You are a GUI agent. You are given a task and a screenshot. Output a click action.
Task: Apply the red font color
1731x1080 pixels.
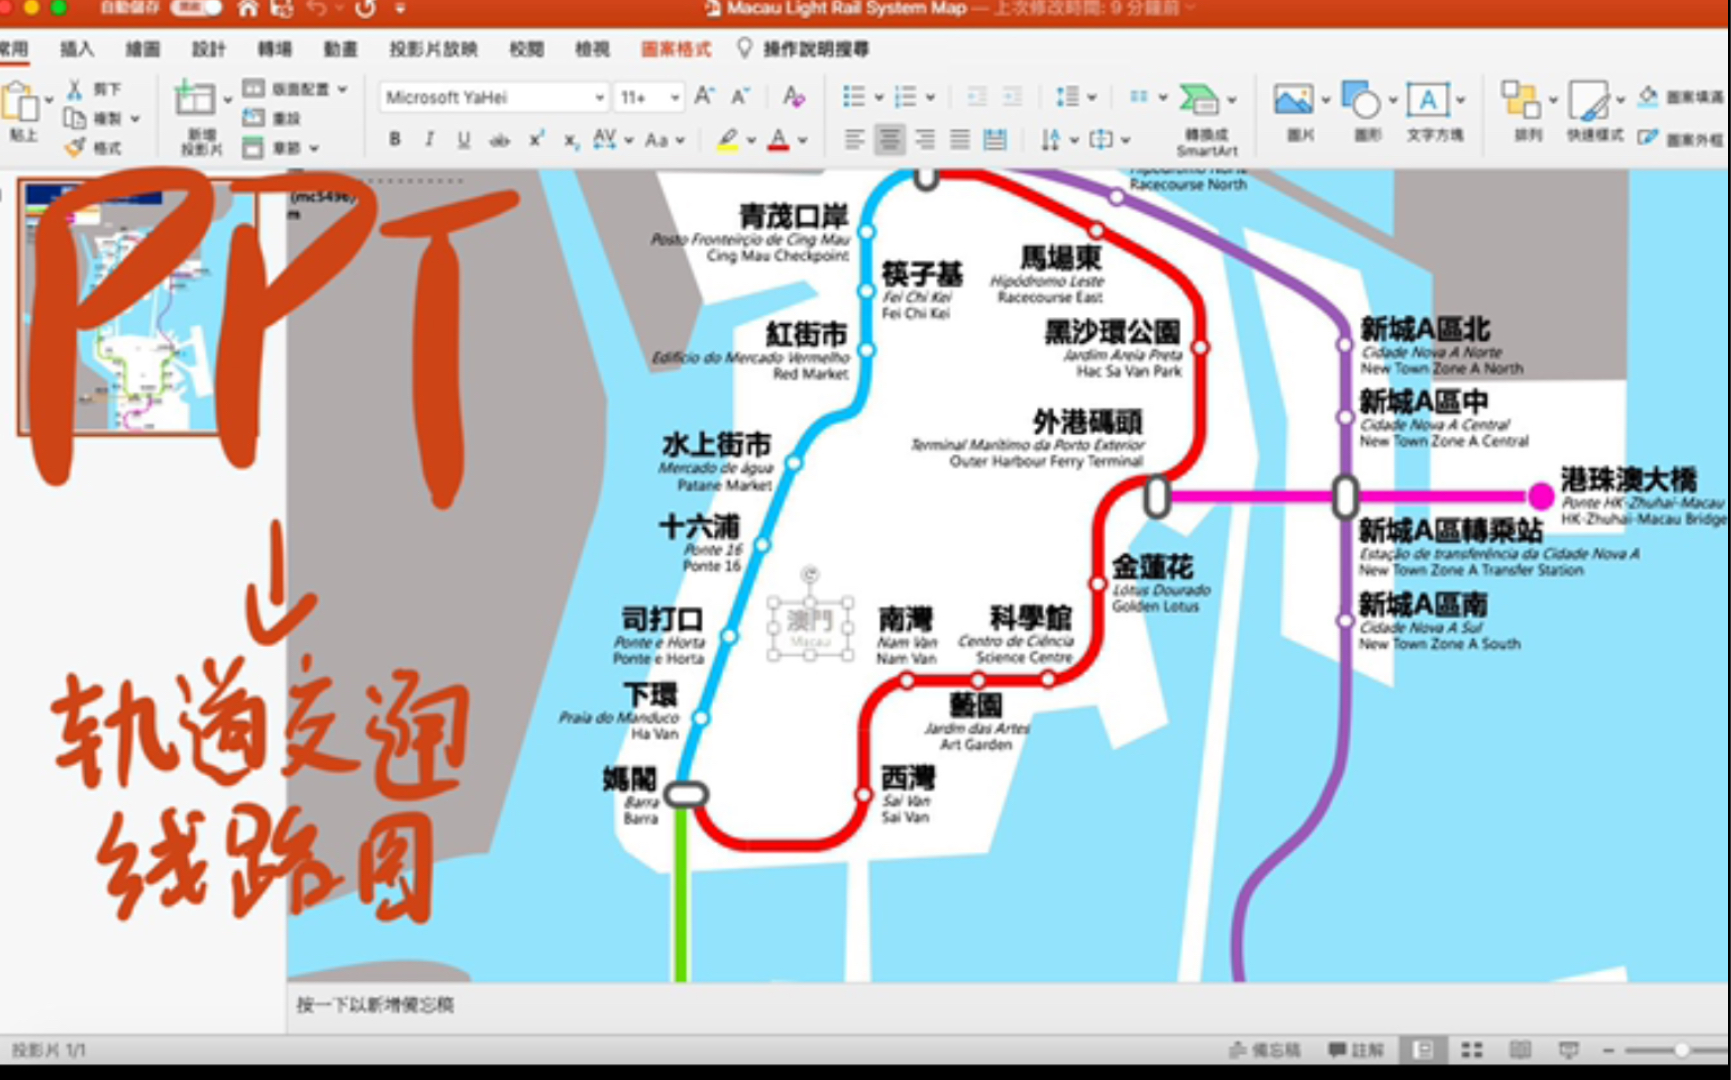pyautogui.click(x=778, y=140)
